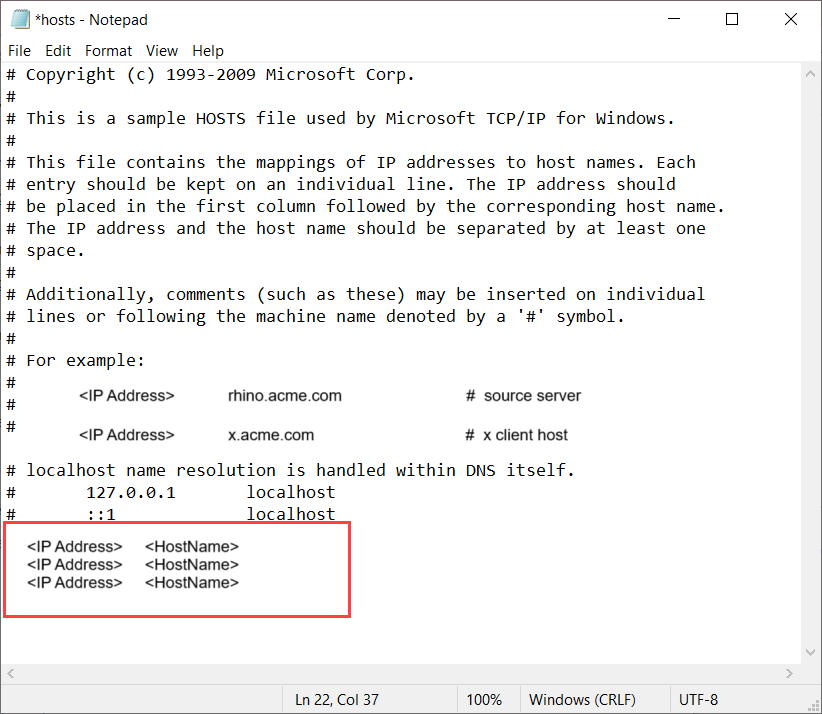Click the left arrow of horizontal scrollbar

coord(9,673)
